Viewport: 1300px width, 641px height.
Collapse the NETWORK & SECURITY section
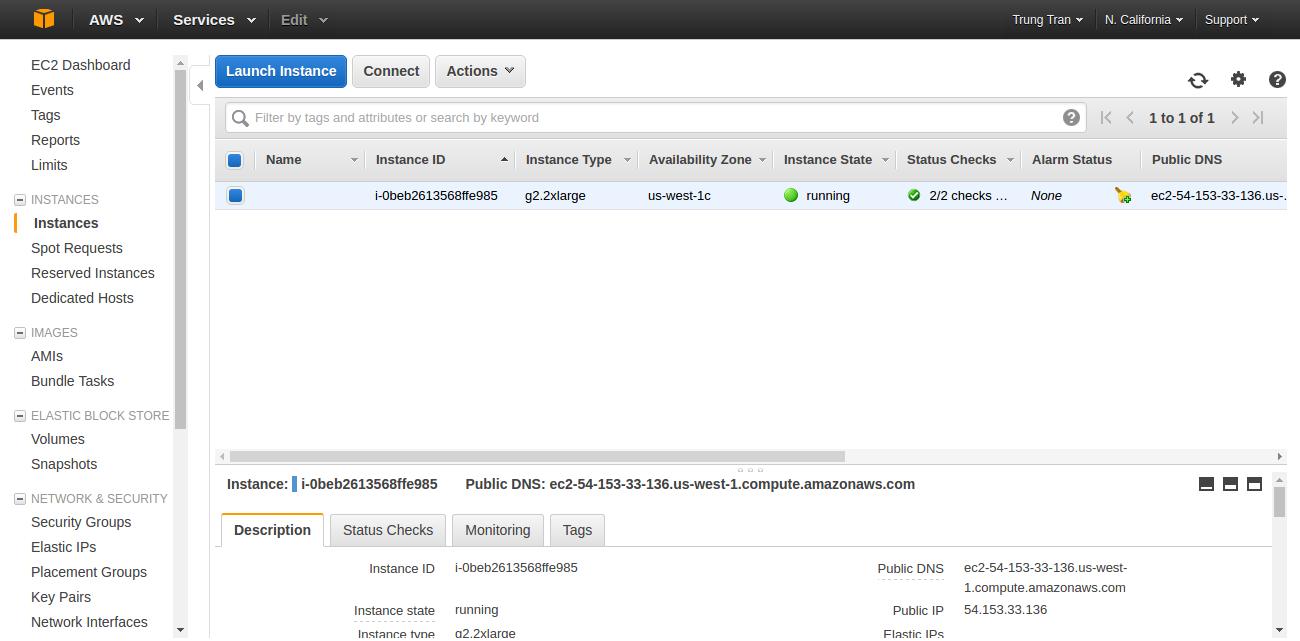tap(20, 499)
